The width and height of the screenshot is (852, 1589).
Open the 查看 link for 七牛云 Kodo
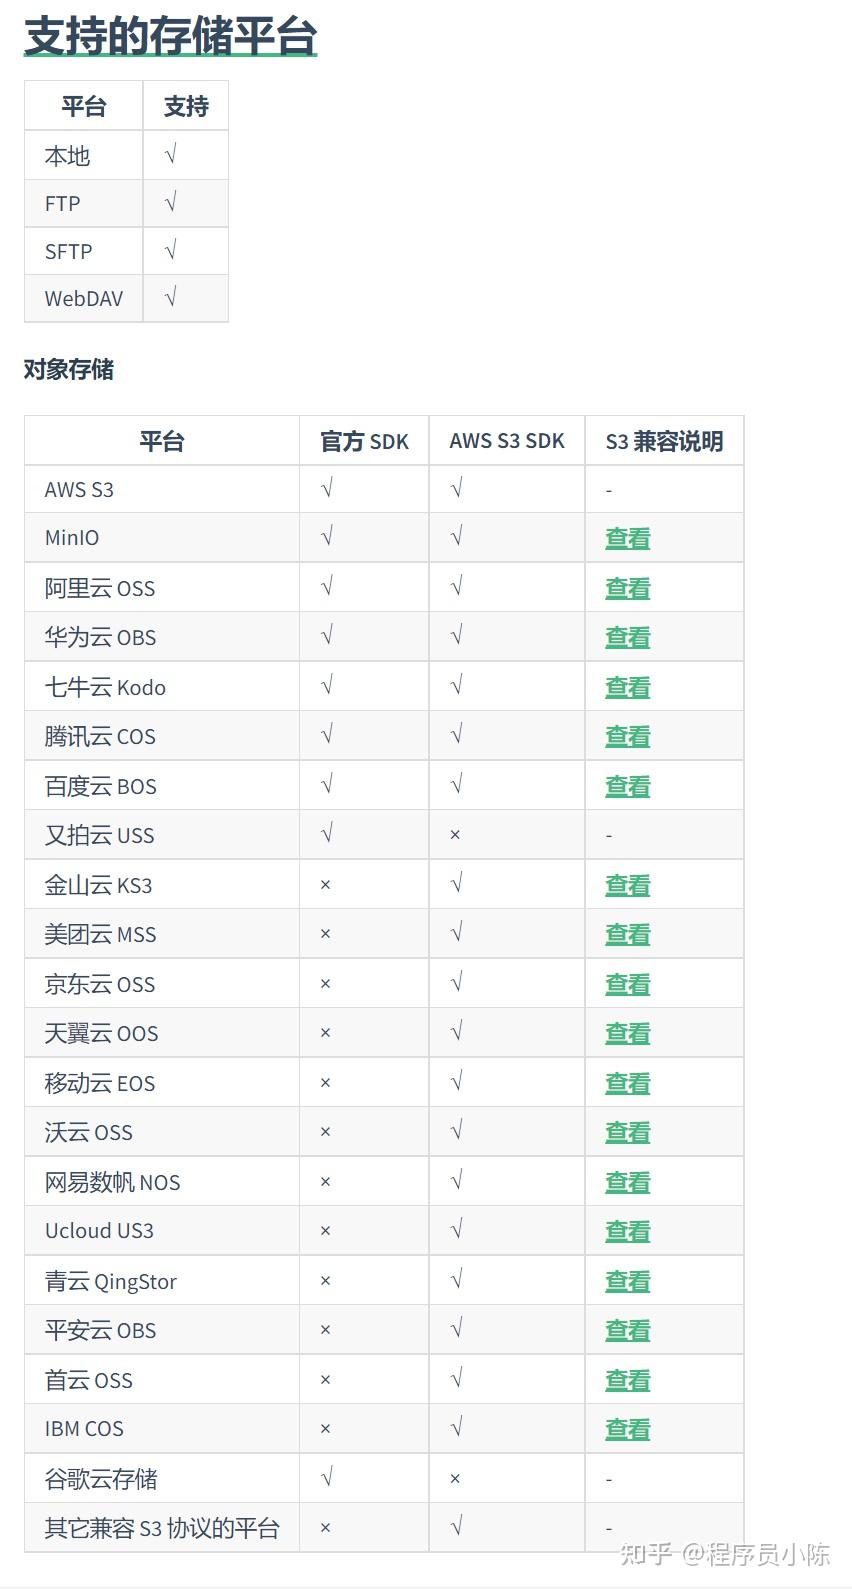(x=628, y=687)
